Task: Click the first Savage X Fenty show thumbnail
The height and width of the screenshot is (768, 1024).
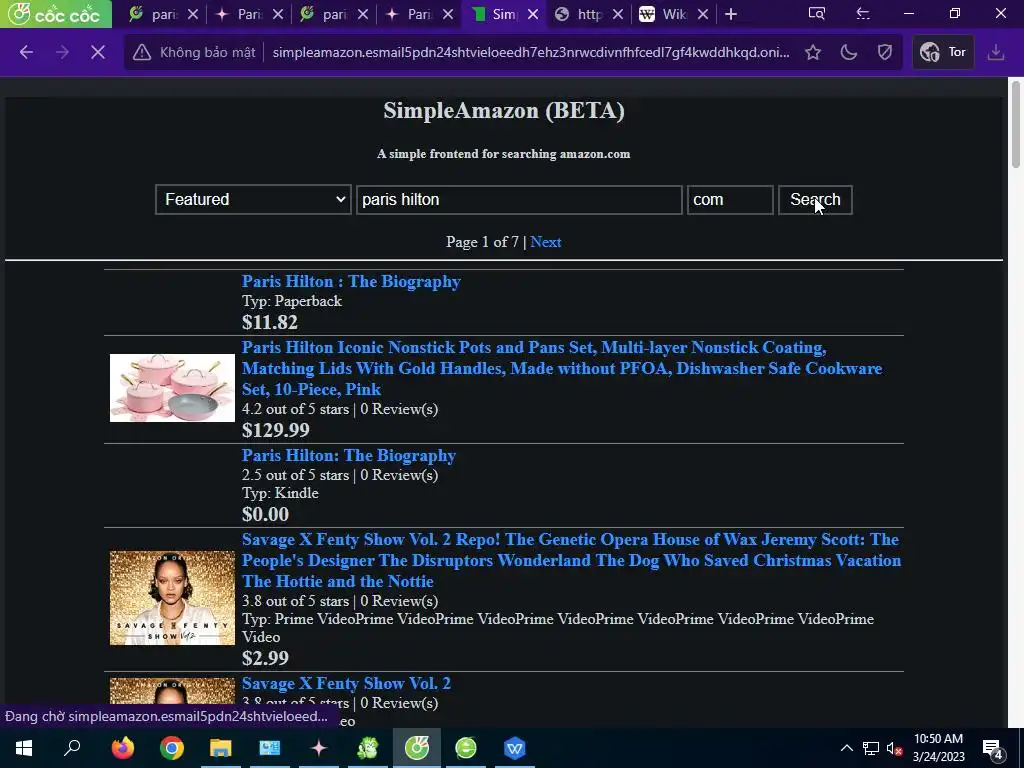Action: point(172,598)
